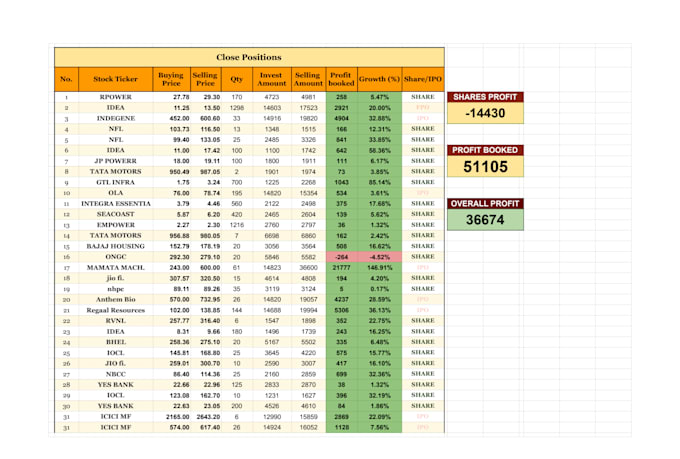Select the BAJAJ HOUSING ticker cell
680x459 pixels.
[115, 246]
